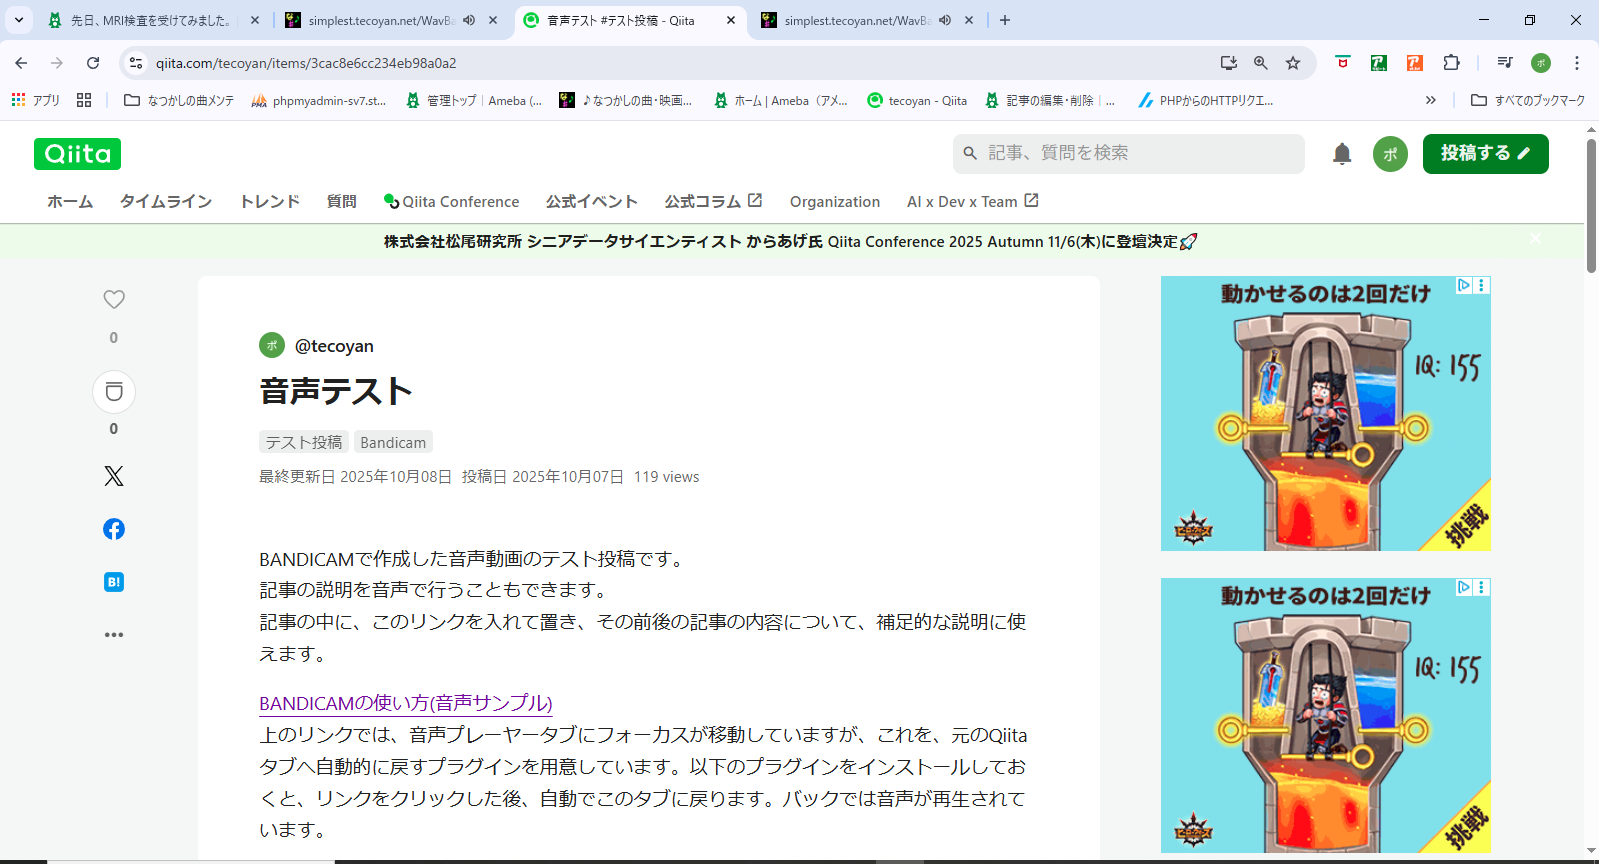Open the notifications bell
This screenshot has width=1599, height=864.
pos(1342,154)
